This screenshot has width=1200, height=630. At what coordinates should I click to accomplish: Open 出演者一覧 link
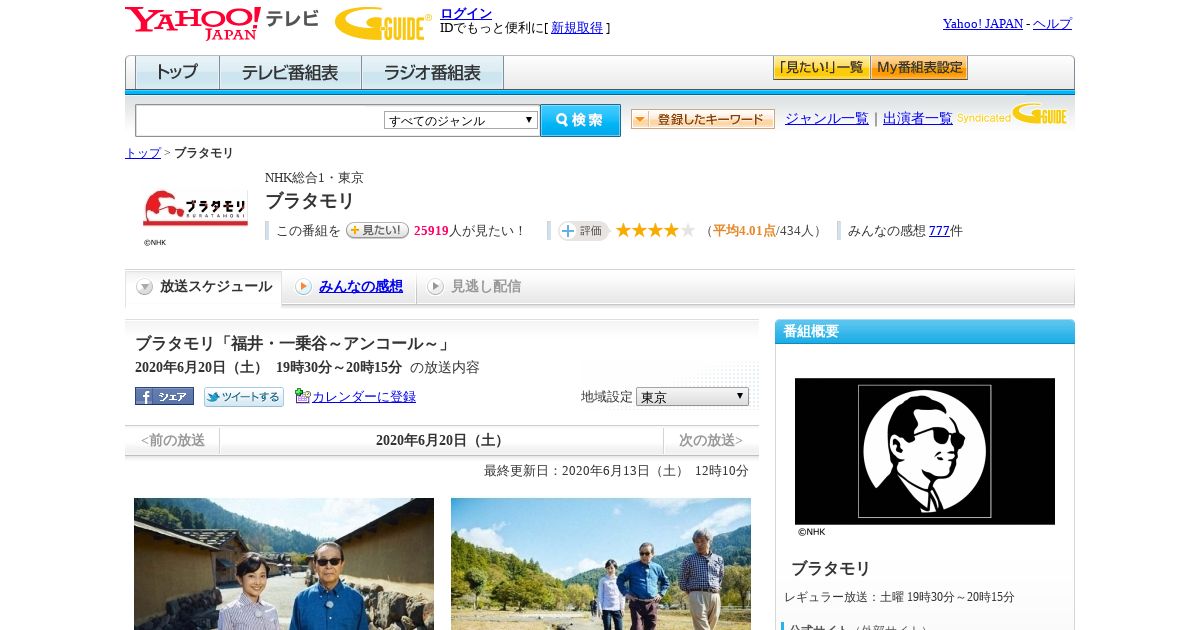[x=918, y=118]
